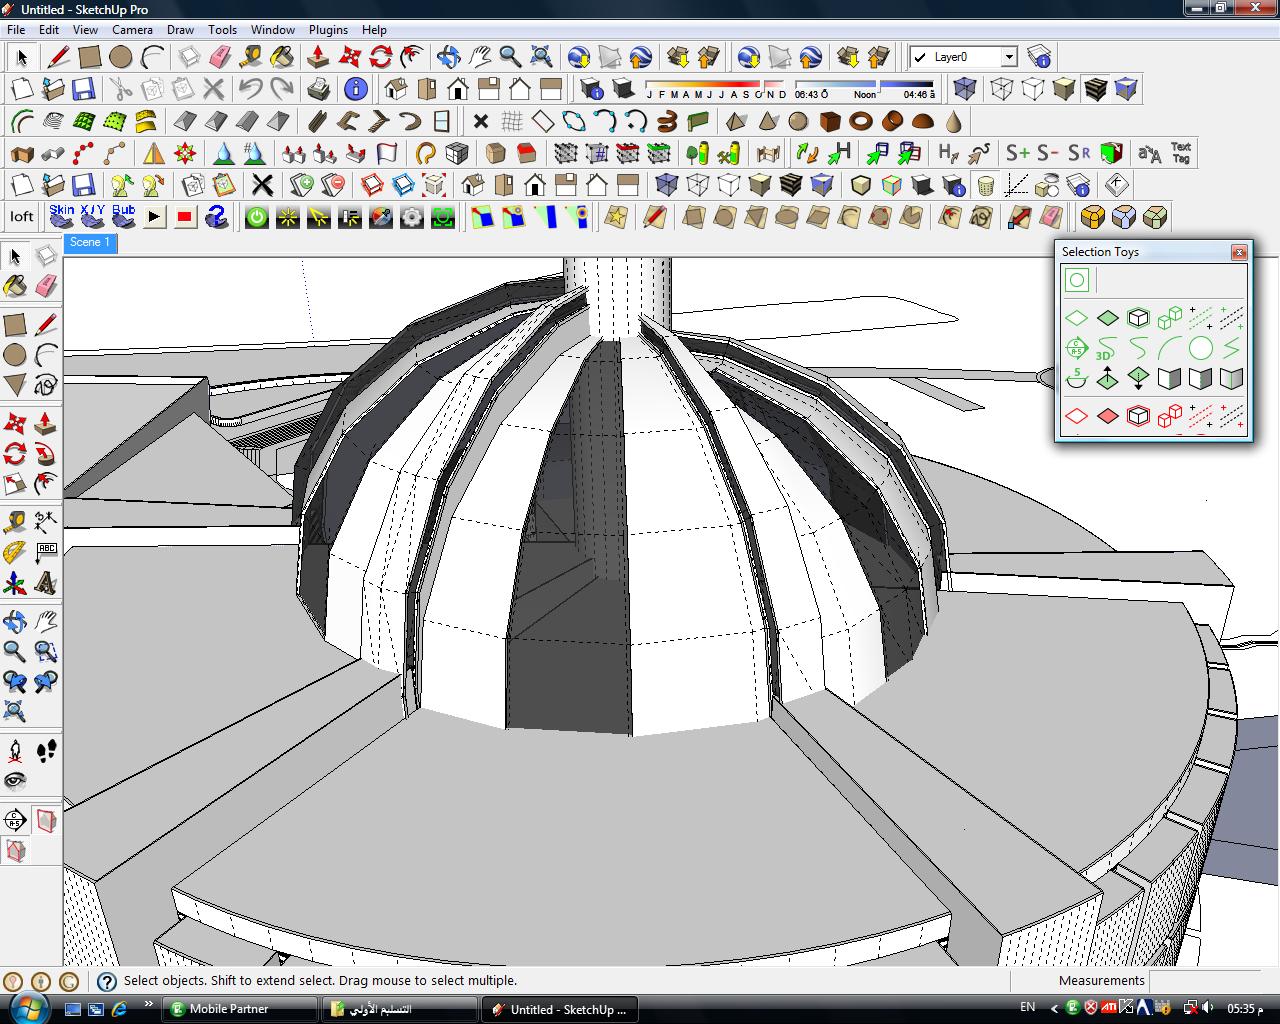The height and width of the screenshot is (1024, 1280).
Task: Select Sandbox Smoove tool
Action: tap(114, 122)
